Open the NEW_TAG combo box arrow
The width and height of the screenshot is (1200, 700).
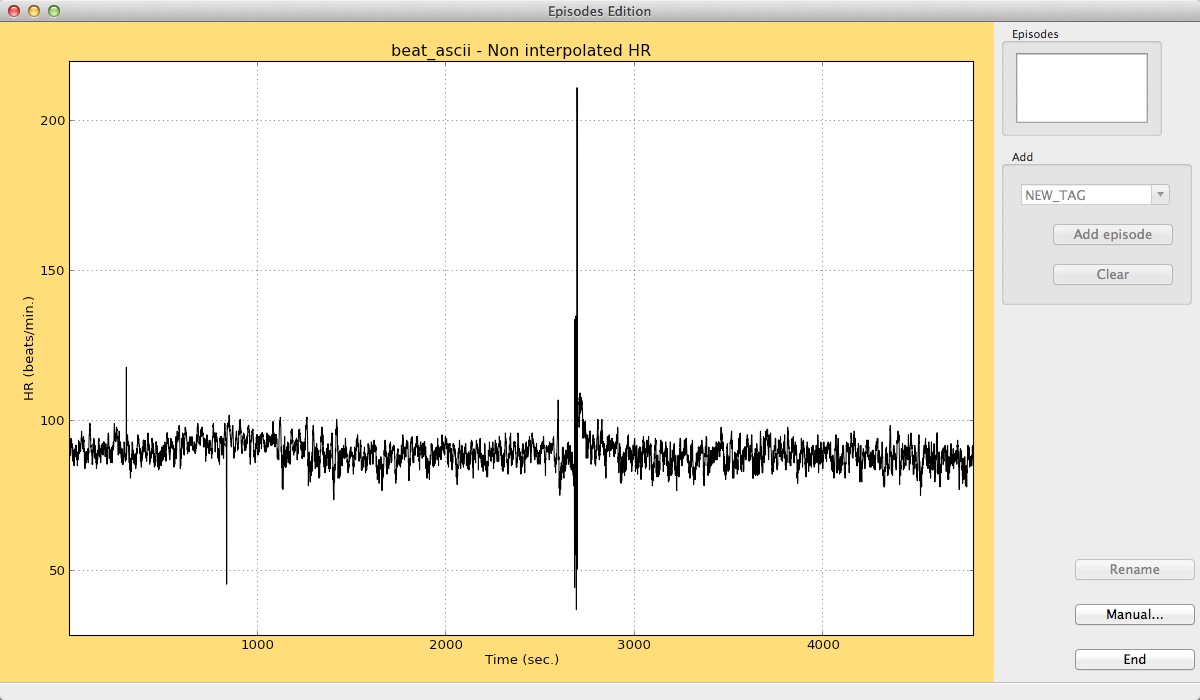pyautogui.click(x=1160, y=195)
